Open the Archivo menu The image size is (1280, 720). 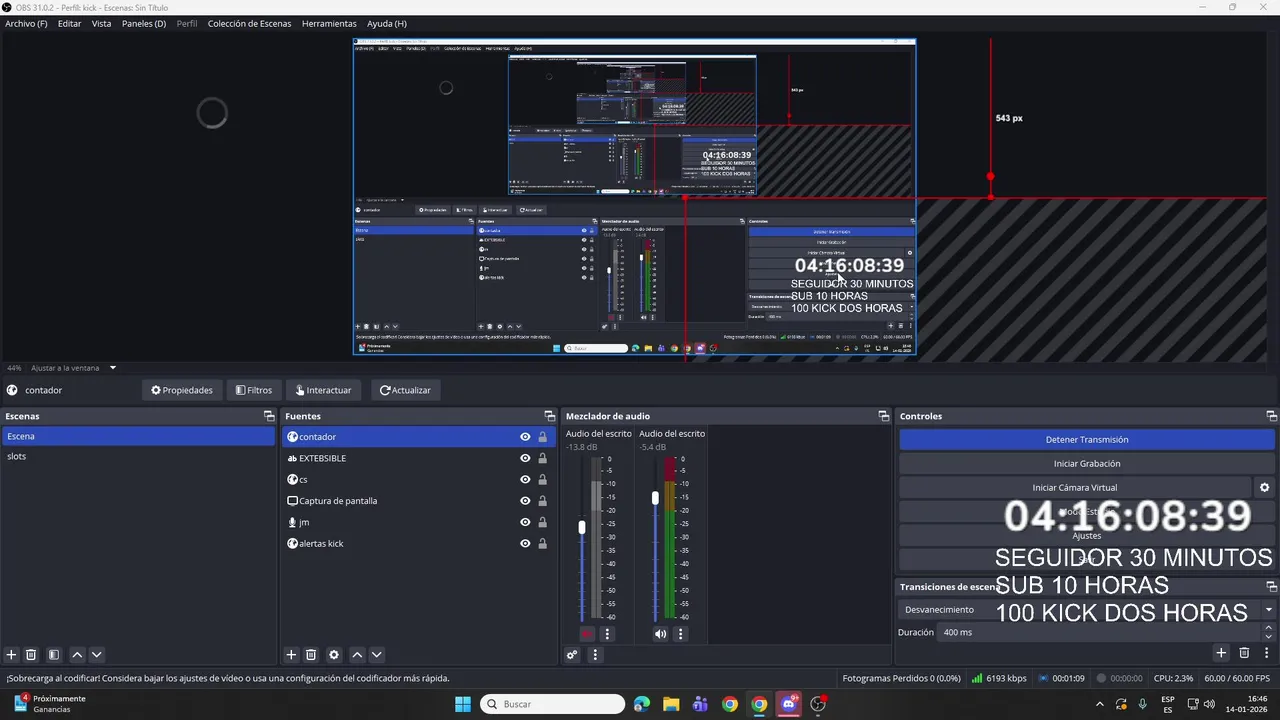(x=26, y=23)
